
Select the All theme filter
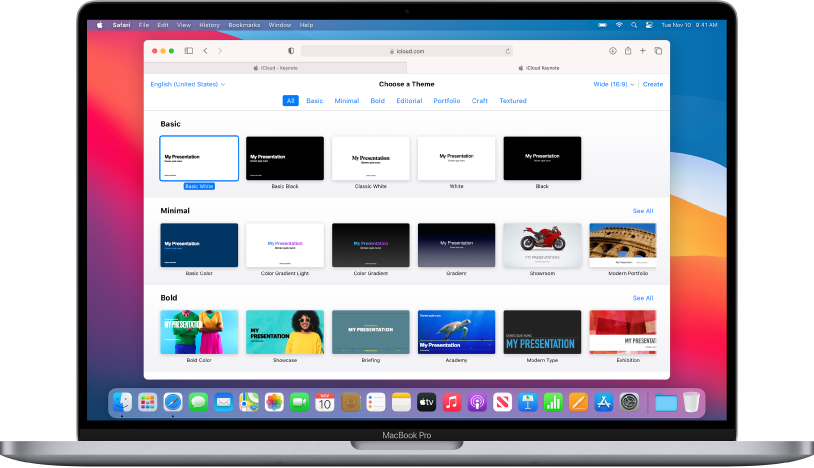point(290,101)
